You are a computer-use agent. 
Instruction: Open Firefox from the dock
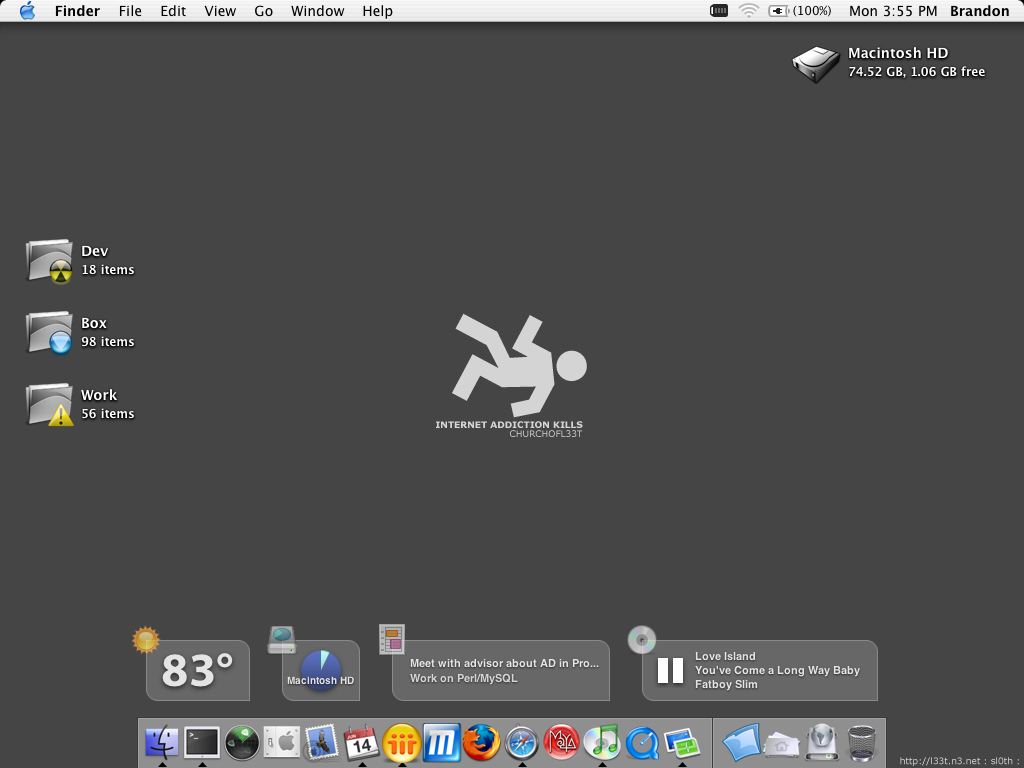tap(481, 742)
